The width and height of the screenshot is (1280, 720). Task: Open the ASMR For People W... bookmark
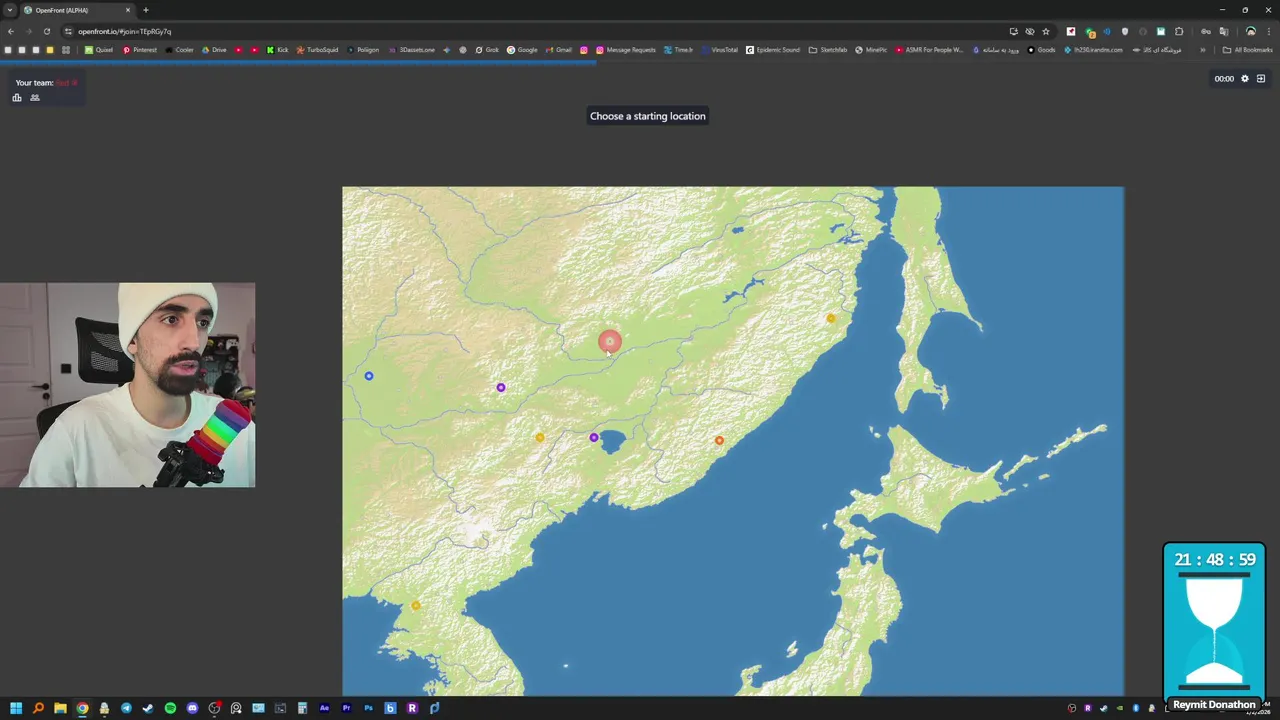coord(930,49)
